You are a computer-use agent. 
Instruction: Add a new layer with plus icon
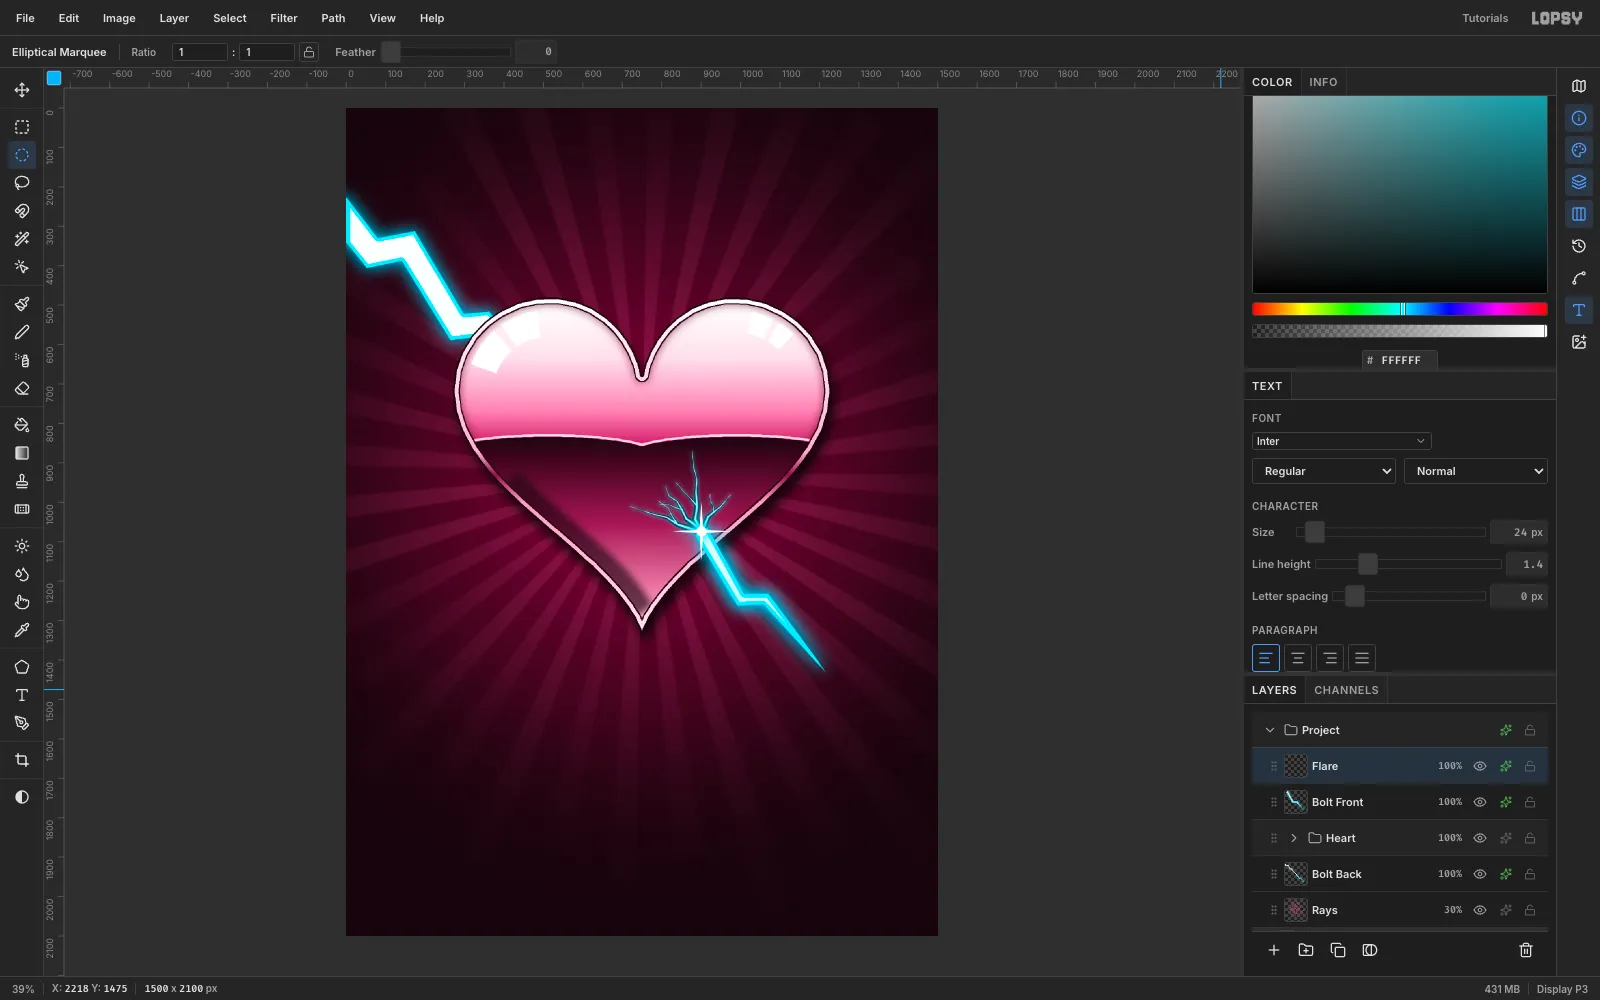pyautogui.click(x=1274, y=950)
